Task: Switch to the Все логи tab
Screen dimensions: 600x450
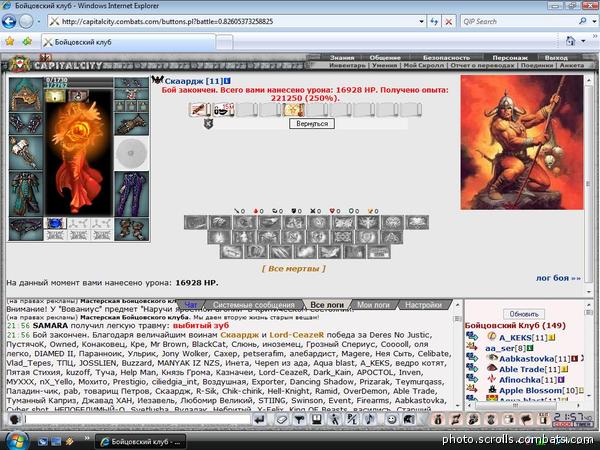Action: (x=326, y=305)
